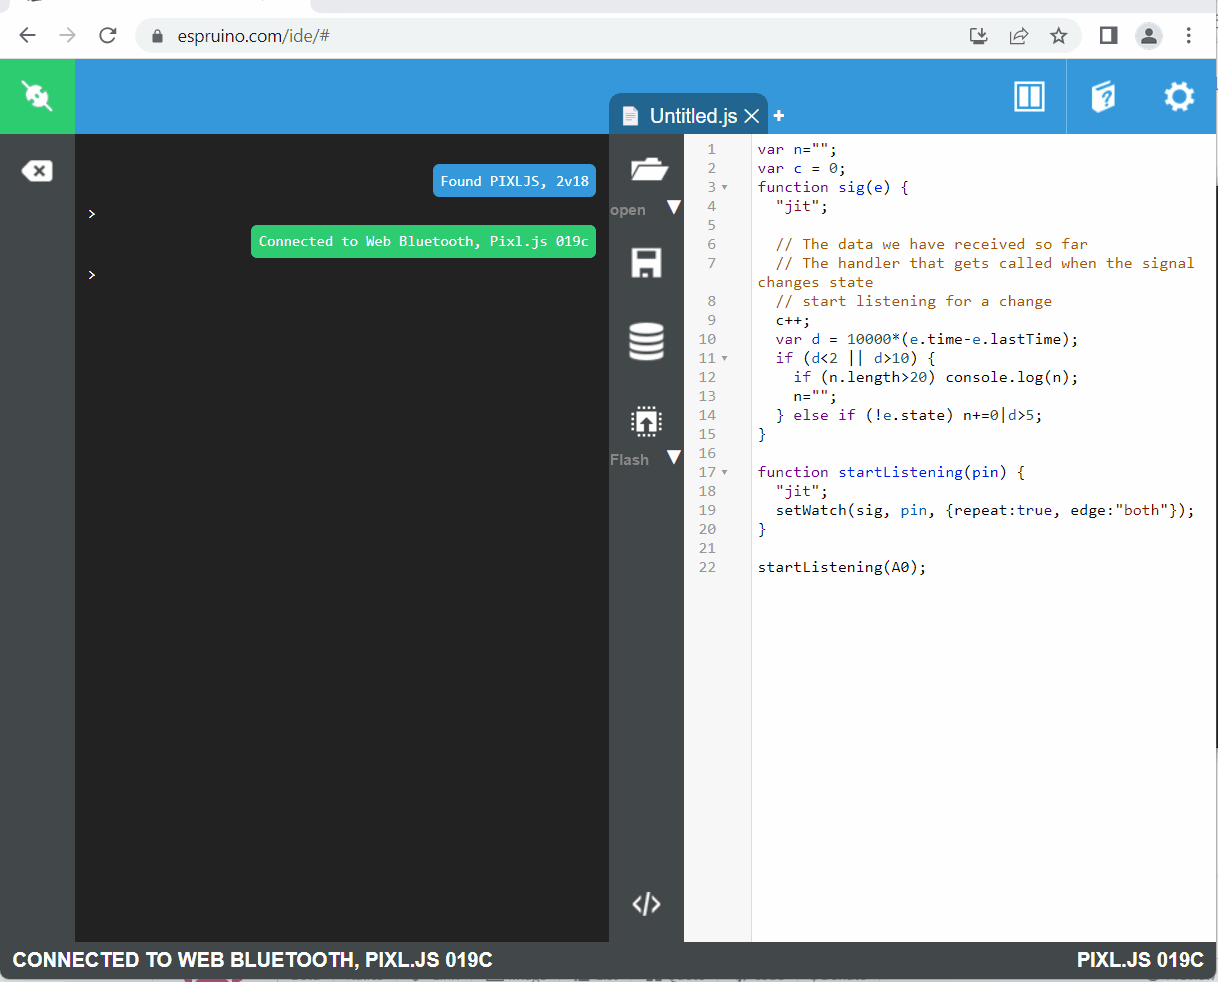This screenshot has height=982, width=1218.
Task: Click the "if (d<2 || d>10) {" line
Action: [856, 358]
